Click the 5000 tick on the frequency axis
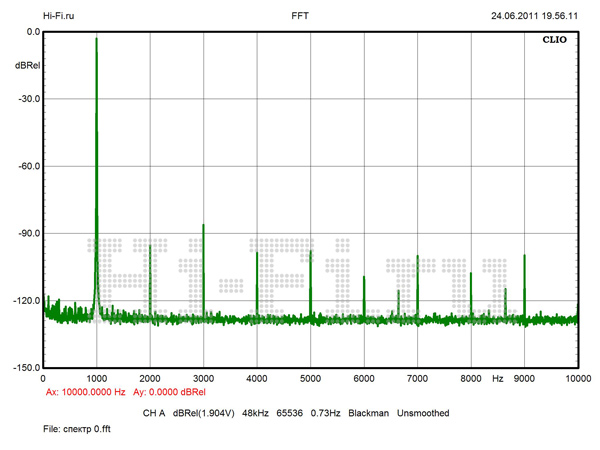This screenshot has width=600, height=450. [310, 380]
